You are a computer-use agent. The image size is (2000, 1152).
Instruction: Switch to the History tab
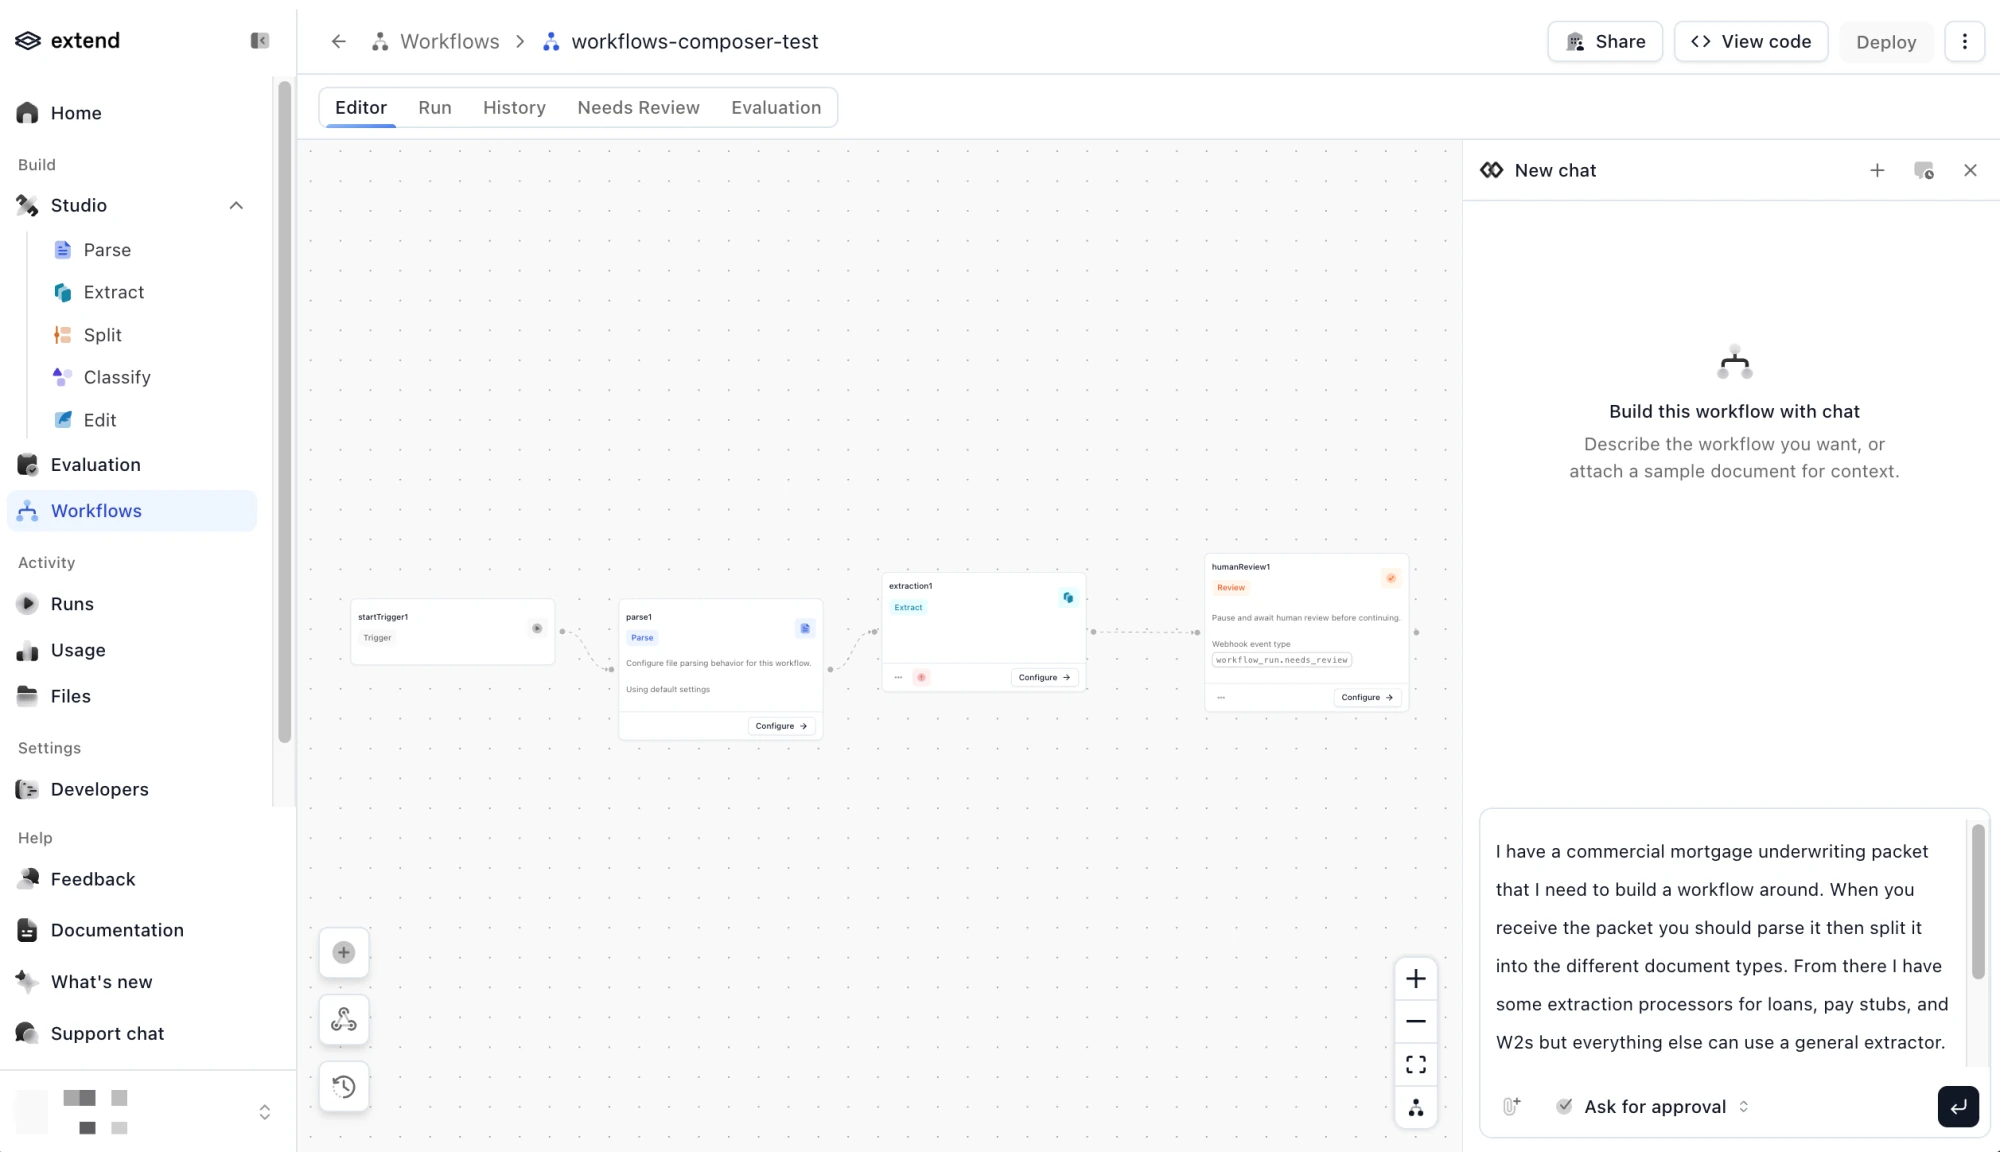coord(514,108)
